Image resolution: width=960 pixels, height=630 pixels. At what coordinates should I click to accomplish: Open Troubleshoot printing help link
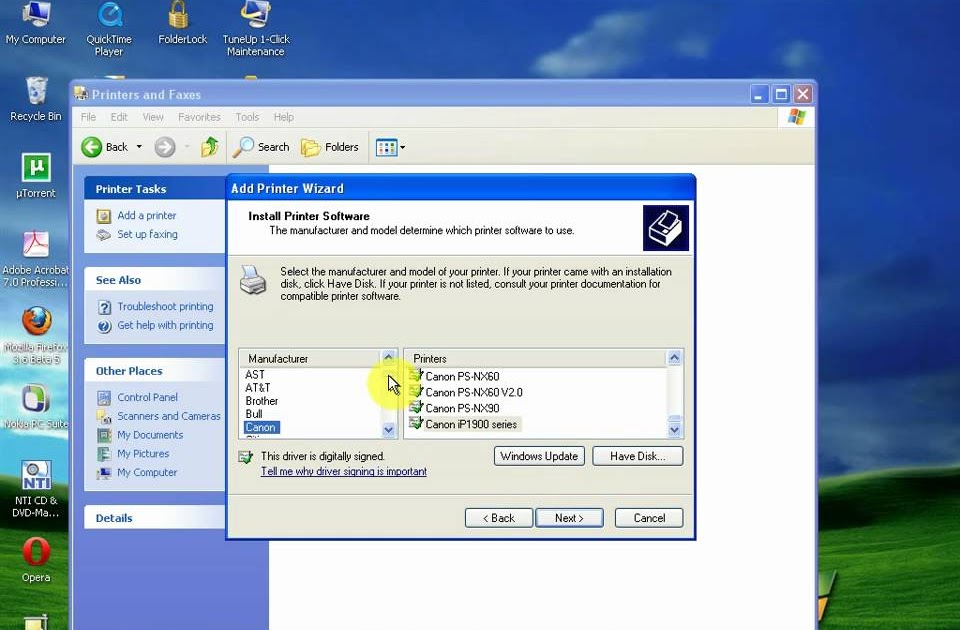165,306
